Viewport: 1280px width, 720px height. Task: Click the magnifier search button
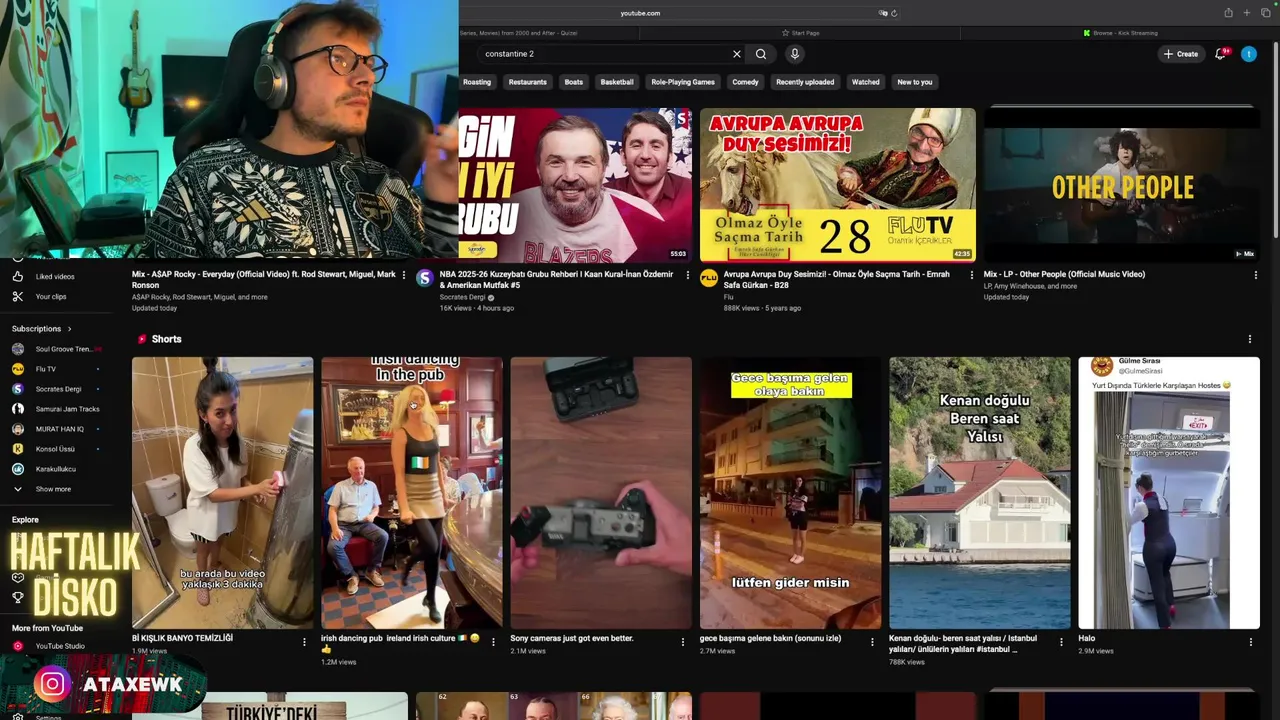[x=761, y=54]
